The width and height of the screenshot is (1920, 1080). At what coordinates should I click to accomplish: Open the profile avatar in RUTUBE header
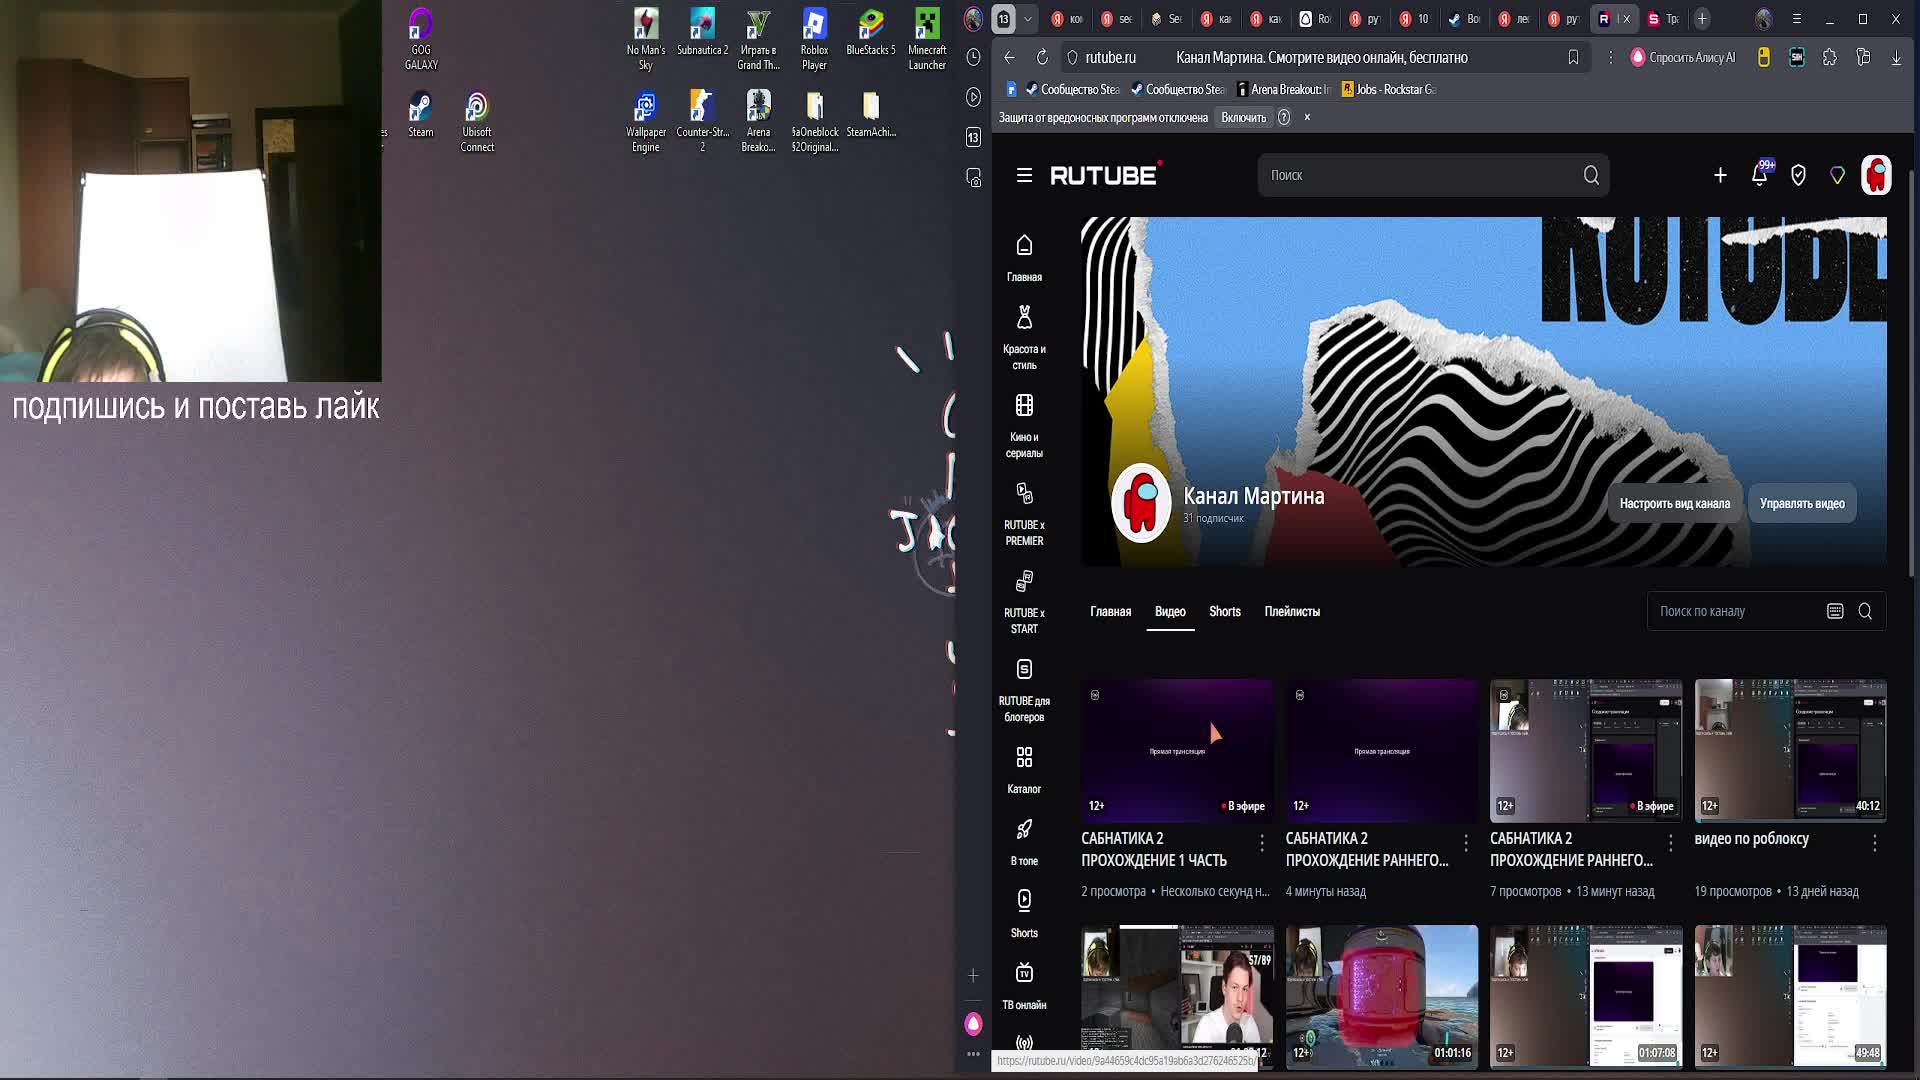[x=1876, y=175]
